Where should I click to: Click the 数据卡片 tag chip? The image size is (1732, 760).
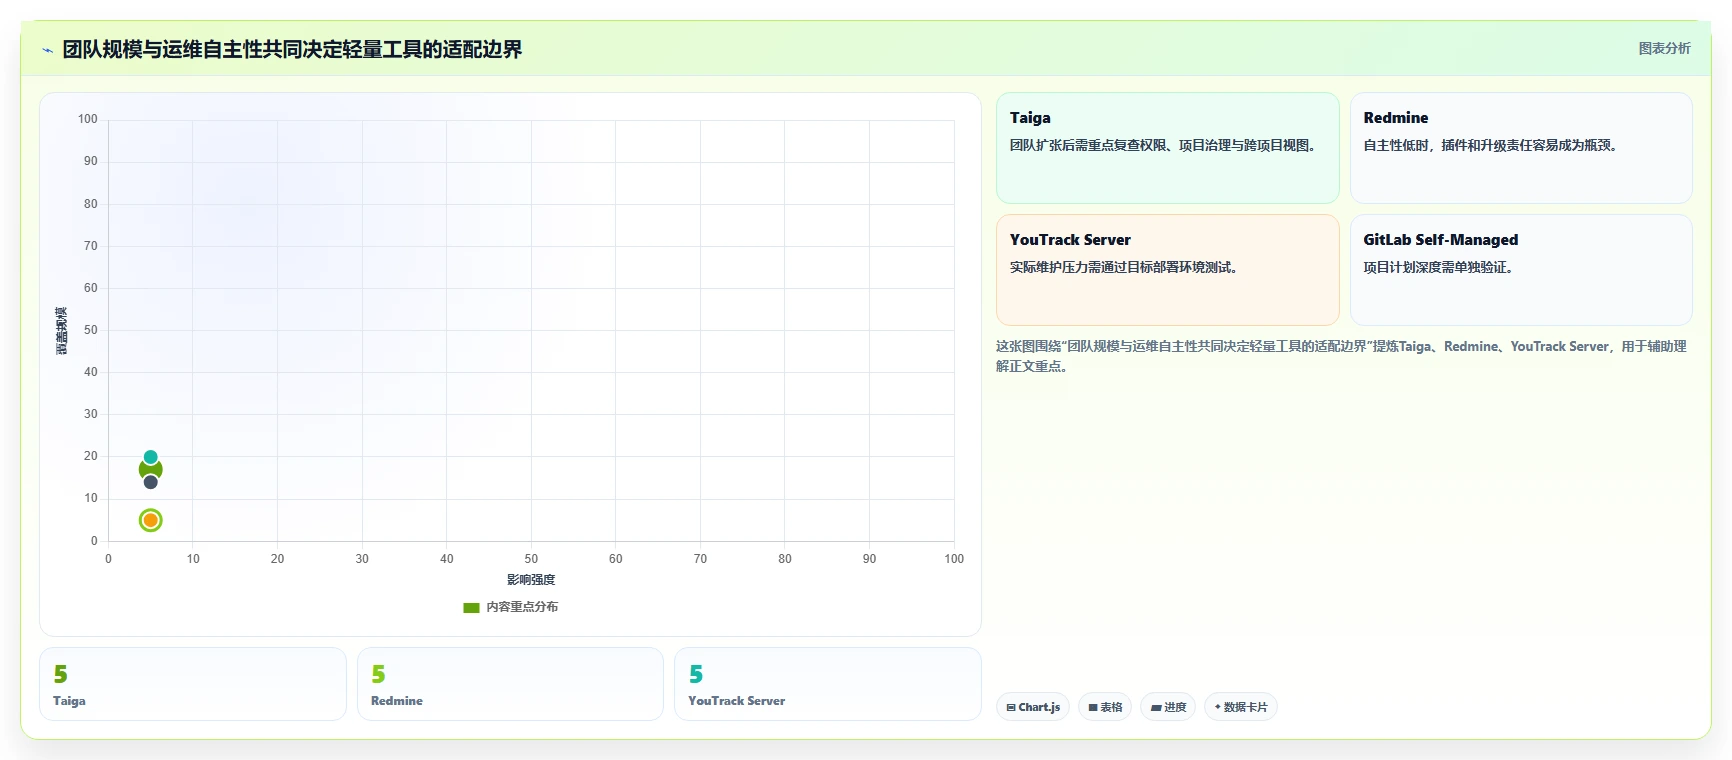click(x=1241, y=707)
